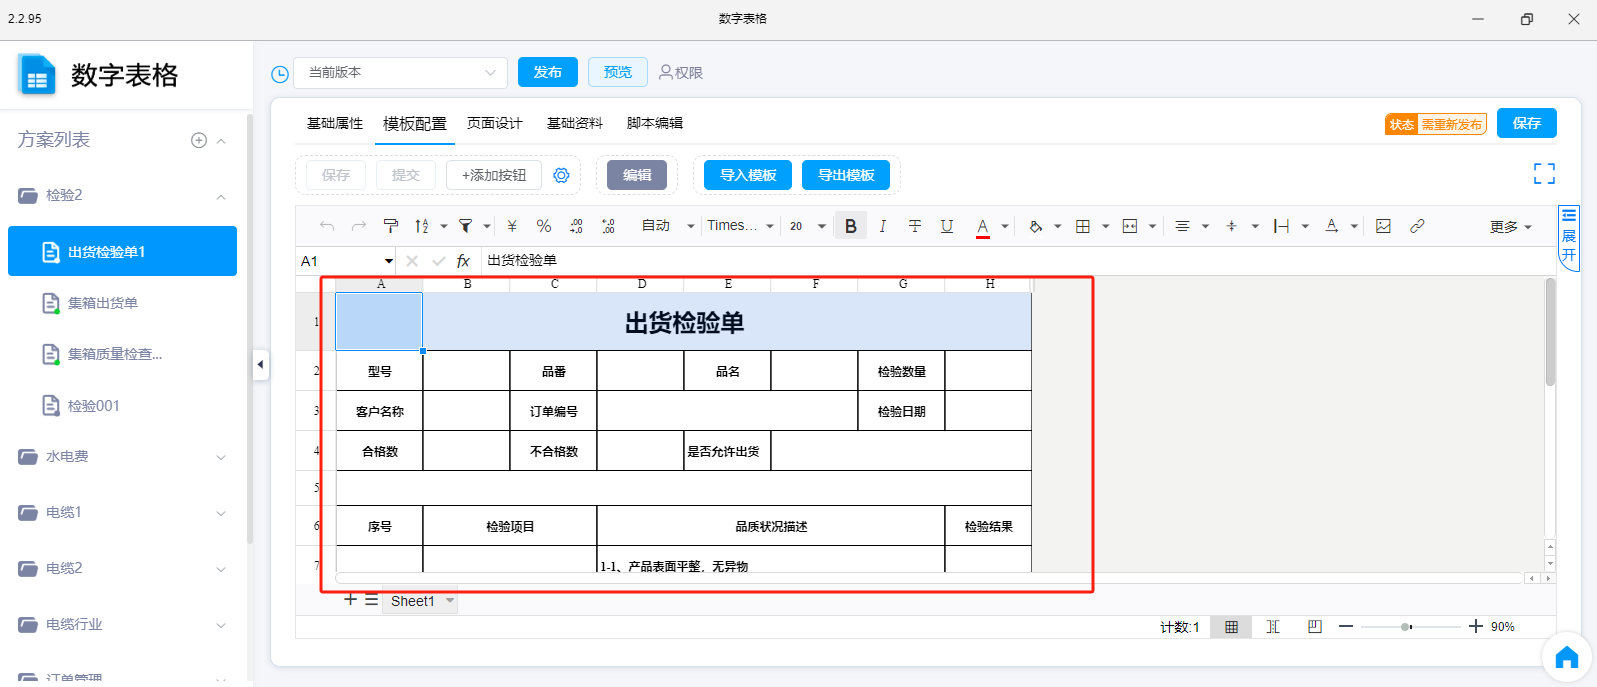Click the redo arrow

tap(359, 226)
